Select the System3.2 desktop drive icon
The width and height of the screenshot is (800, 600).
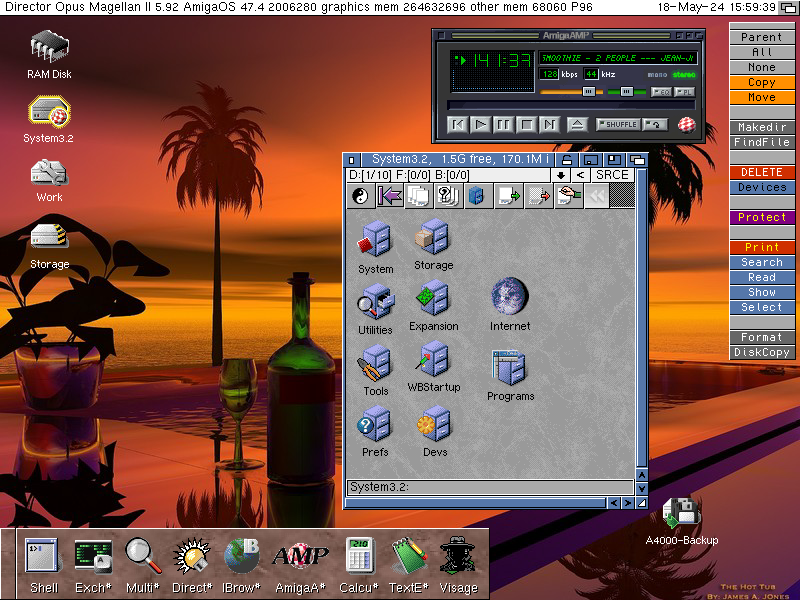(49, 112)
